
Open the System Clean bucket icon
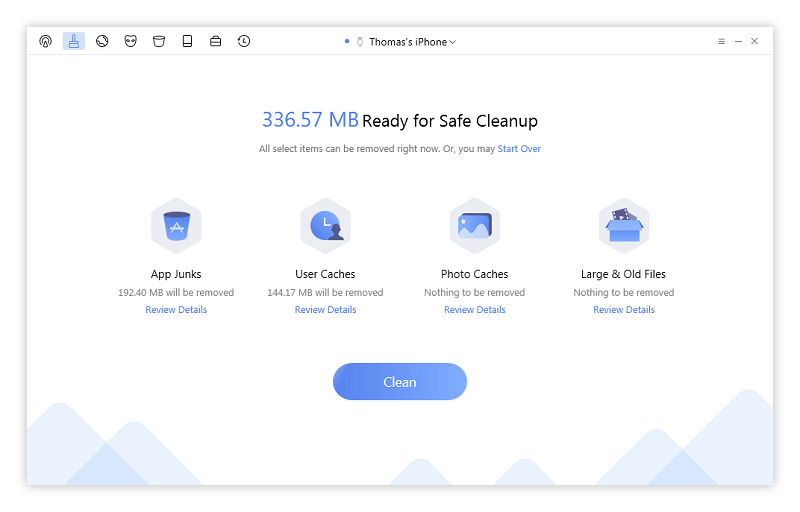[x=159, y=41]
